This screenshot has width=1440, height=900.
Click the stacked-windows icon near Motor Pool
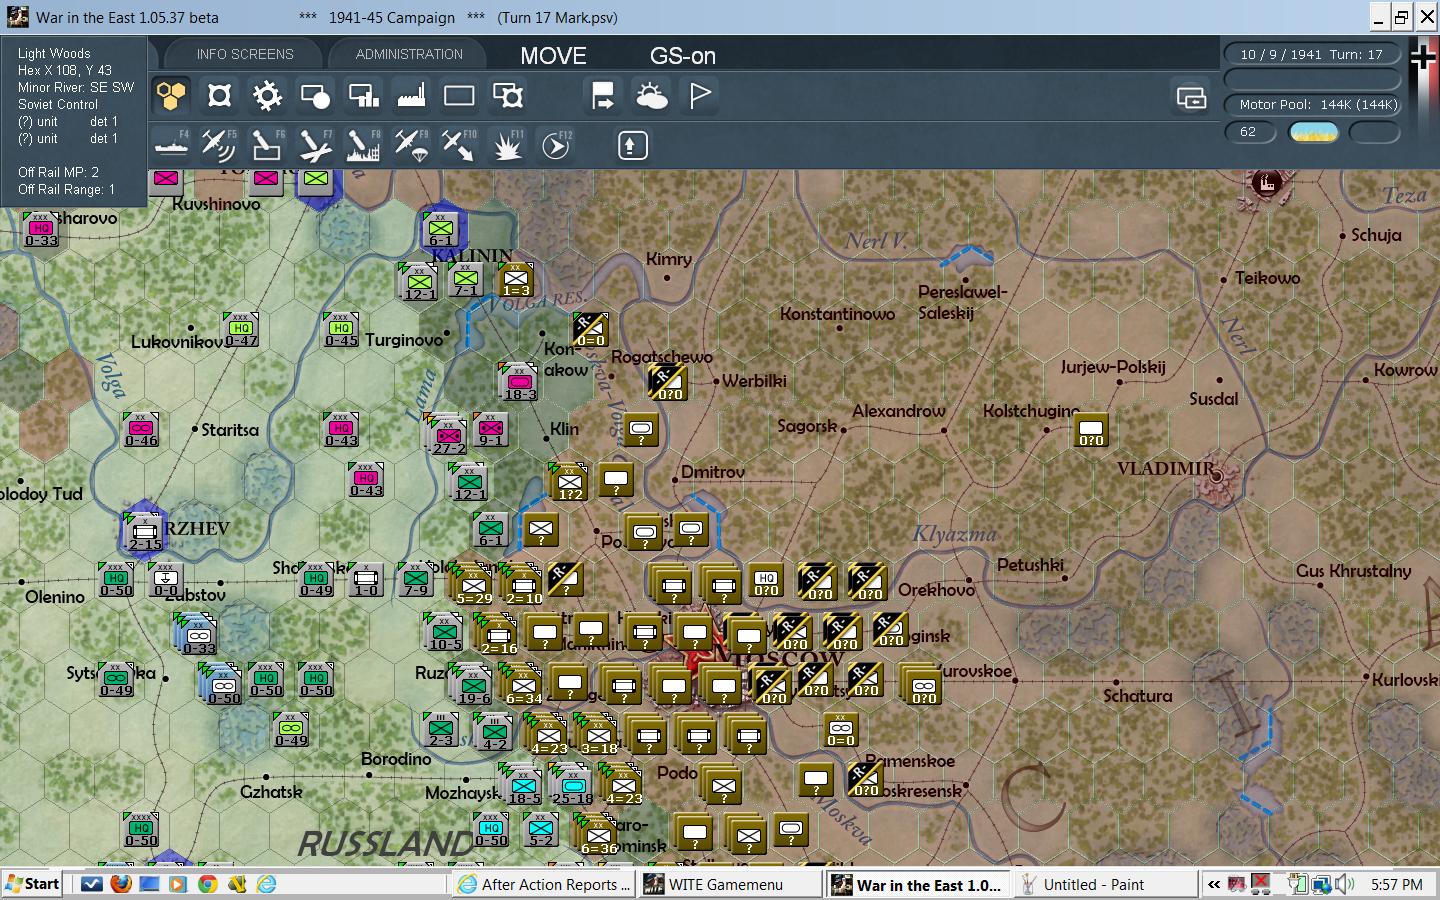1192,98
